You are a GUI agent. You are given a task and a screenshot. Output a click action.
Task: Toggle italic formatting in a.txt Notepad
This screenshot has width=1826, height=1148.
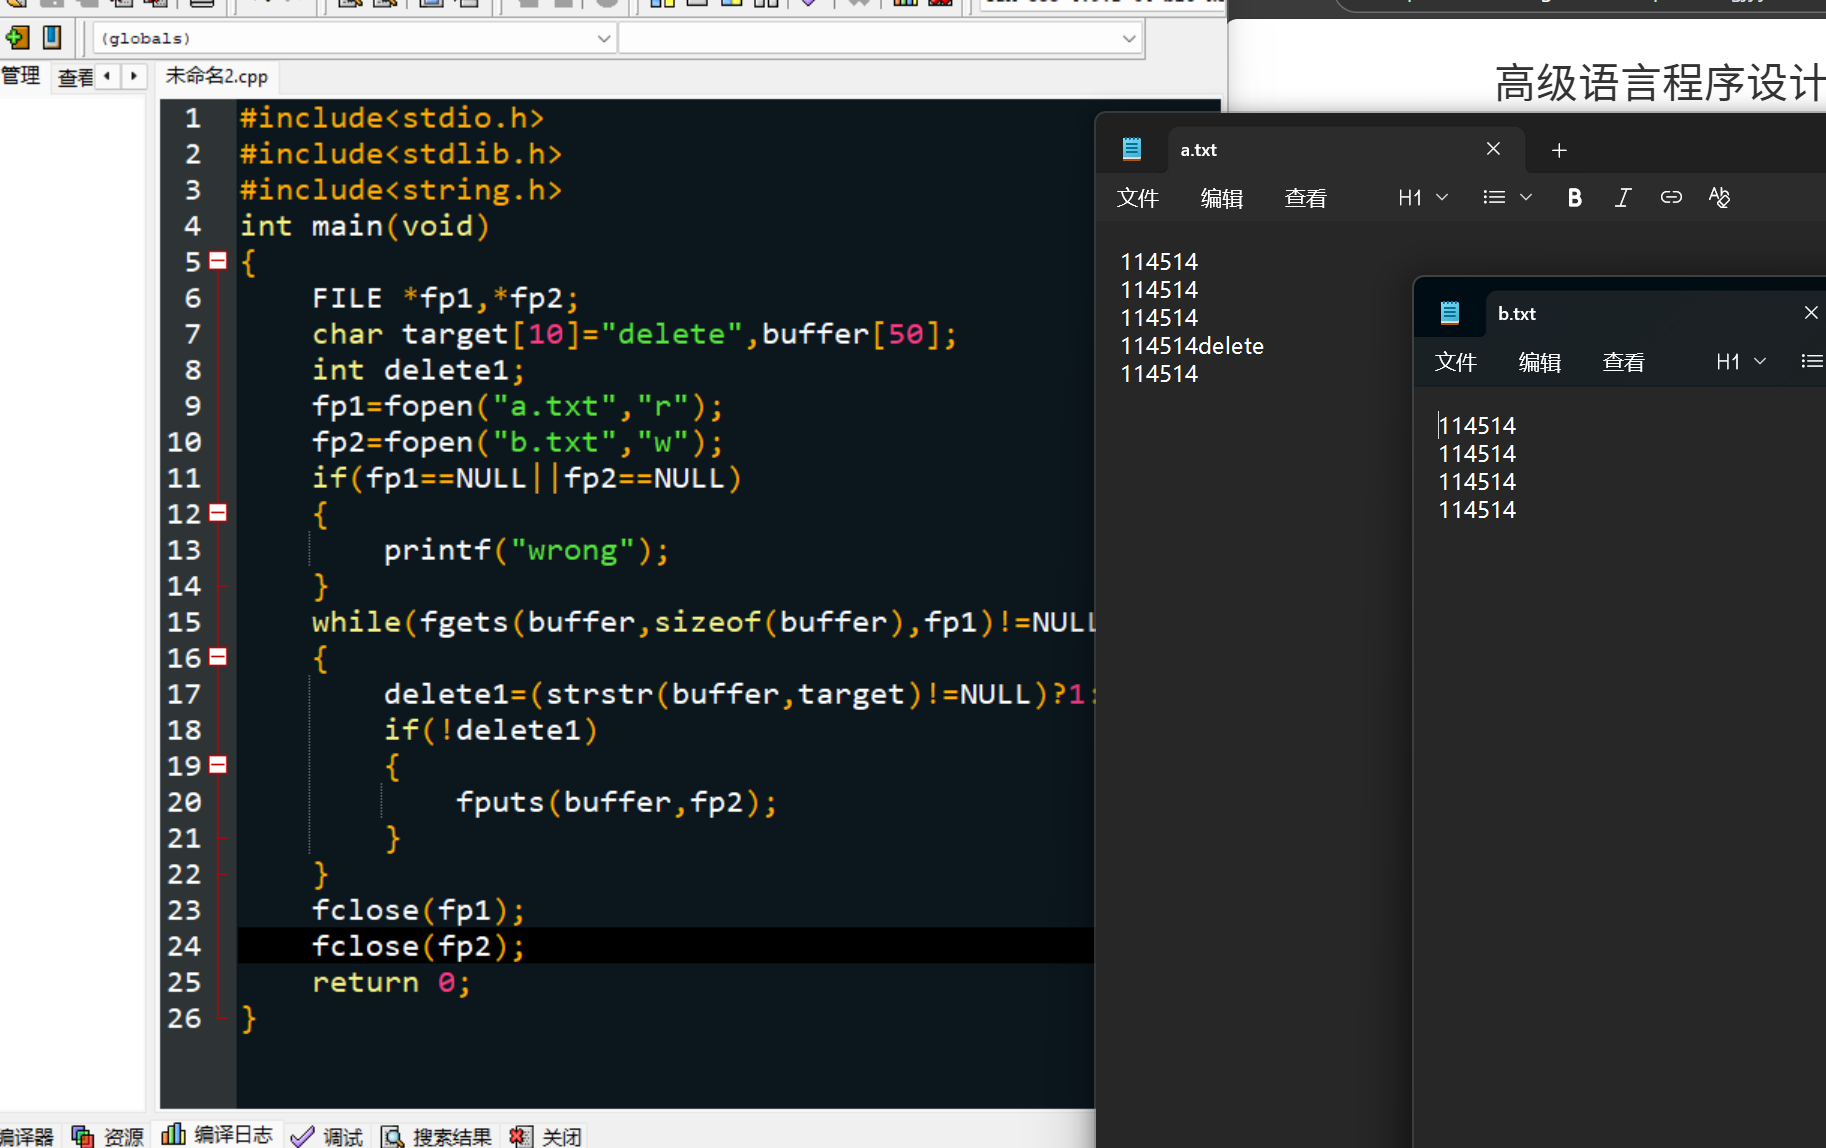tap(1623, 198)
